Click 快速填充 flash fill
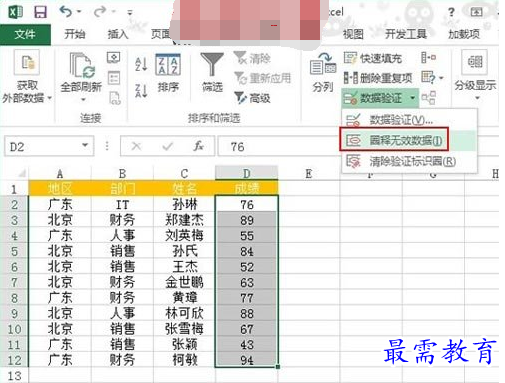 (x=373, y=58)
